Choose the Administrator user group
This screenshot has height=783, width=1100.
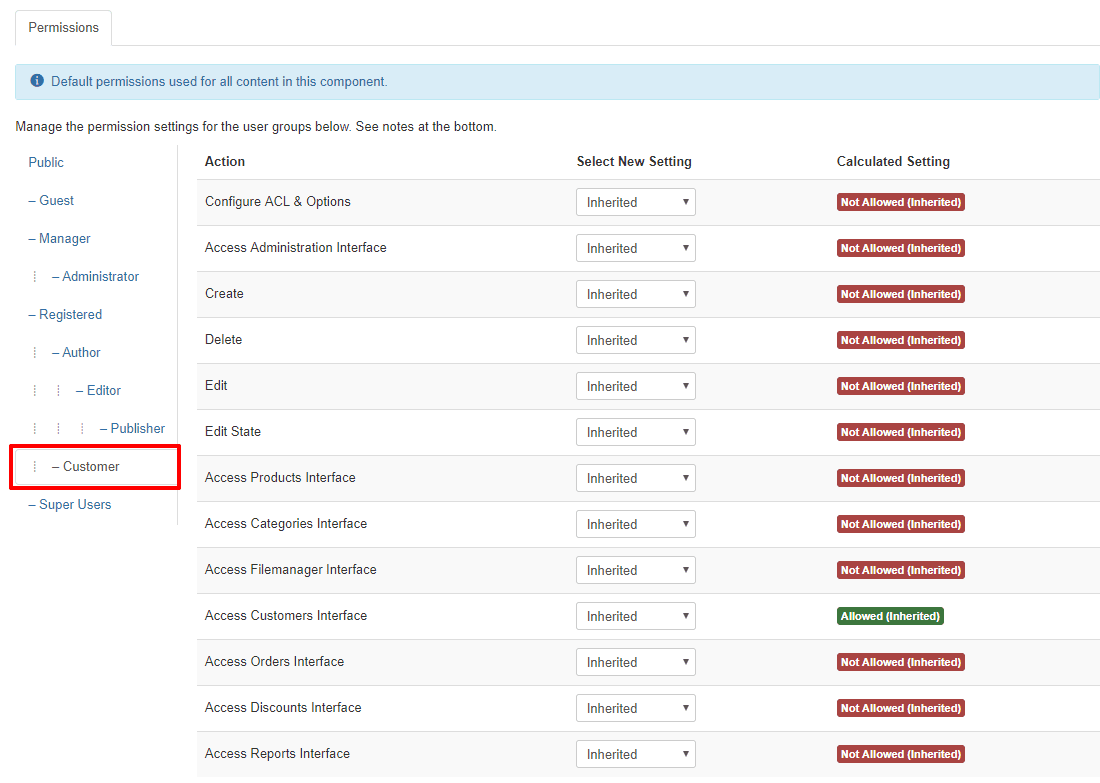[100, 276]
